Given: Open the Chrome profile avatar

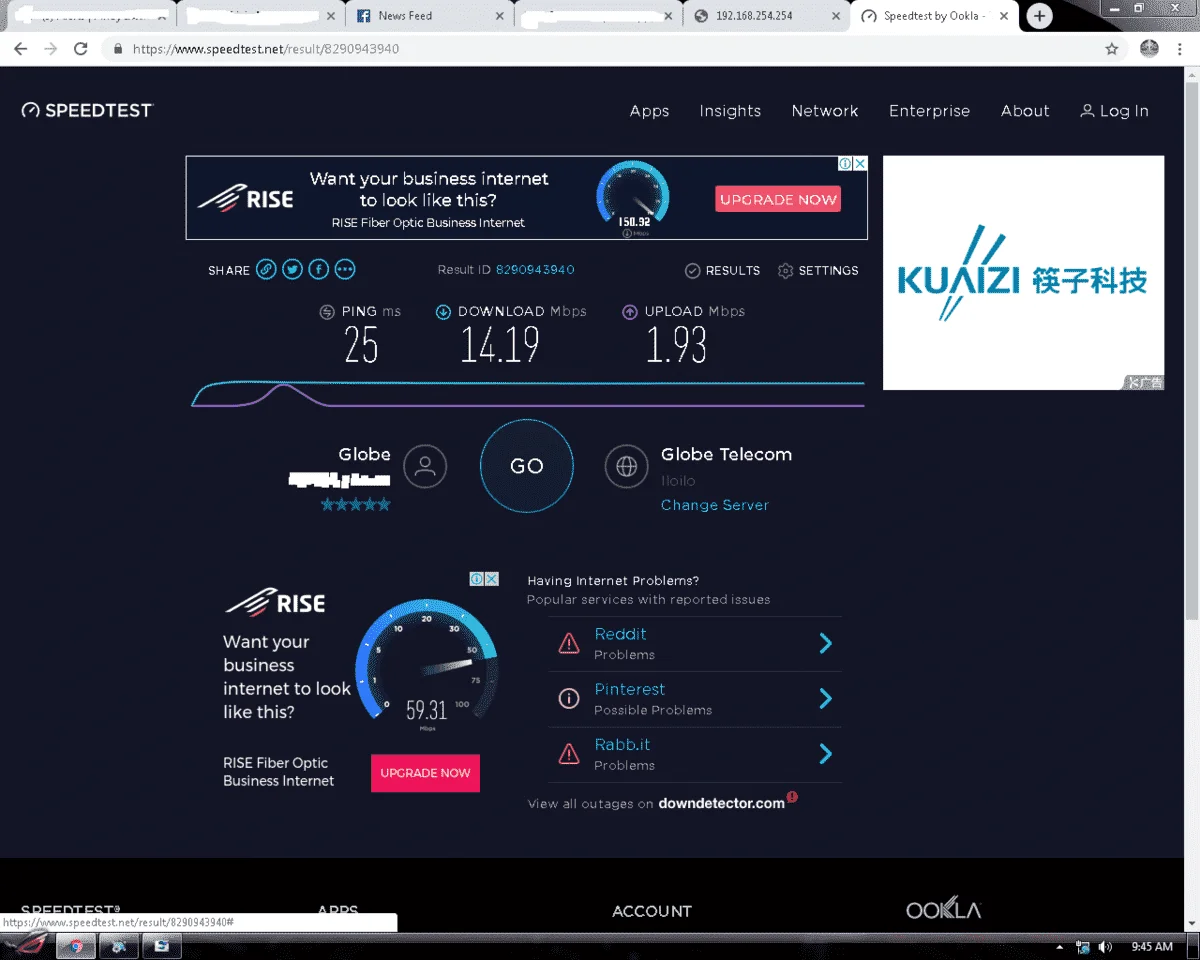Looking at the screenshot, I should click(1149, 48).
